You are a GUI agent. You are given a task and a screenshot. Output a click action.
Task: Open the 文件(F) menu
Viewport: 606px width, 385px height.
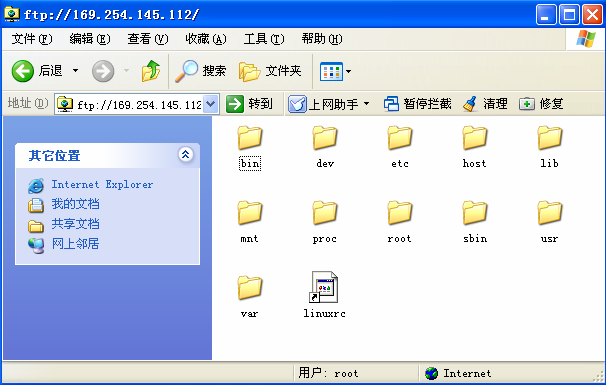coord(32,39)
